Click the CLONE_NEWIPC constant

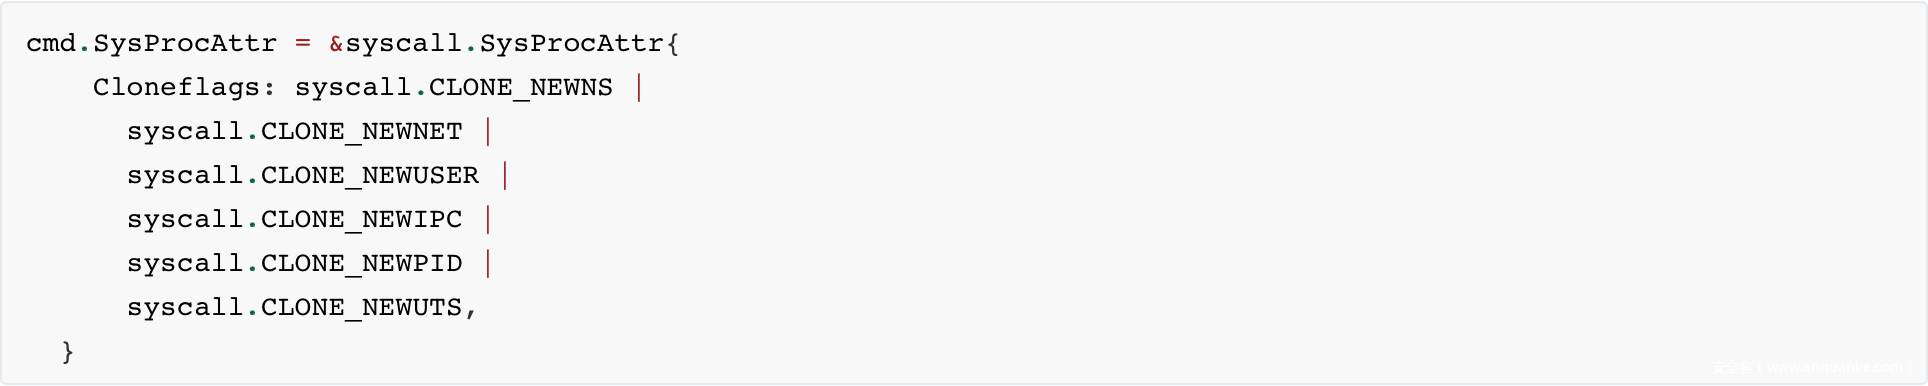362,220
